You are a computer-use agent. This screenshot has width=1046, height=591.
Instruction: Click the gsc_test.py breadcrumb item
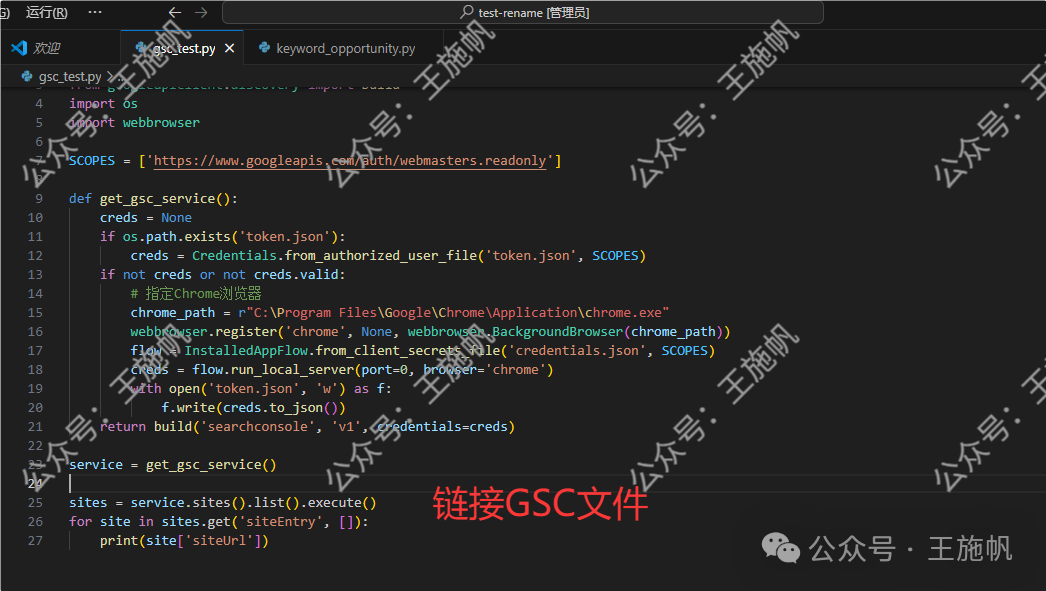(x=69, y=77)
